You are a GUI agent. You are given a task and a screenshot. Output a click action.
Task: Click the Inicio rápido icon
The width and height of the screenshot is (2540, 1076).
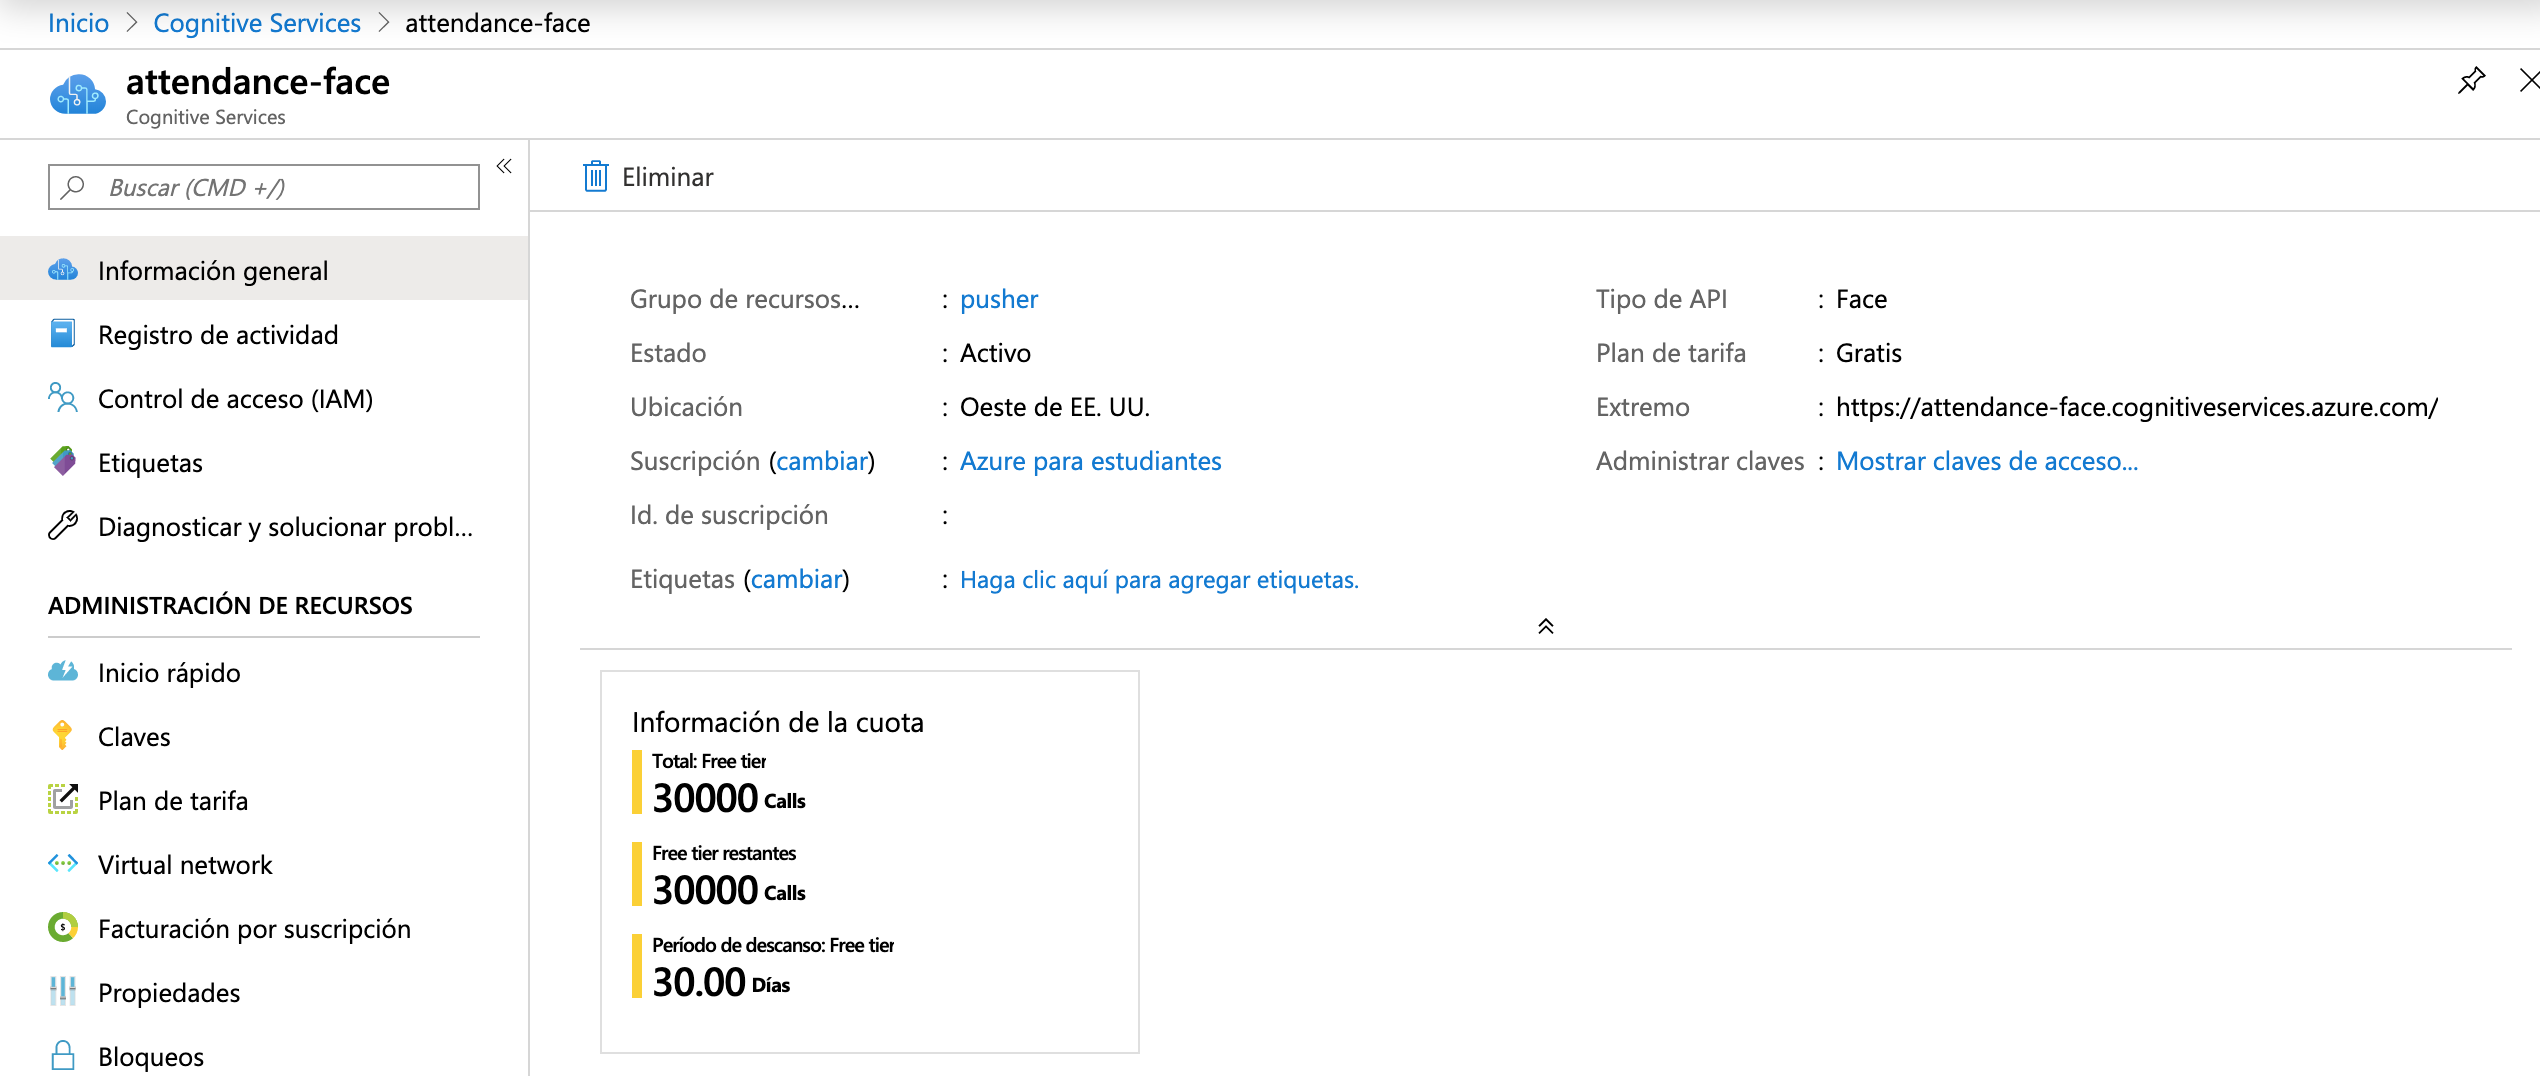[63, 671]
